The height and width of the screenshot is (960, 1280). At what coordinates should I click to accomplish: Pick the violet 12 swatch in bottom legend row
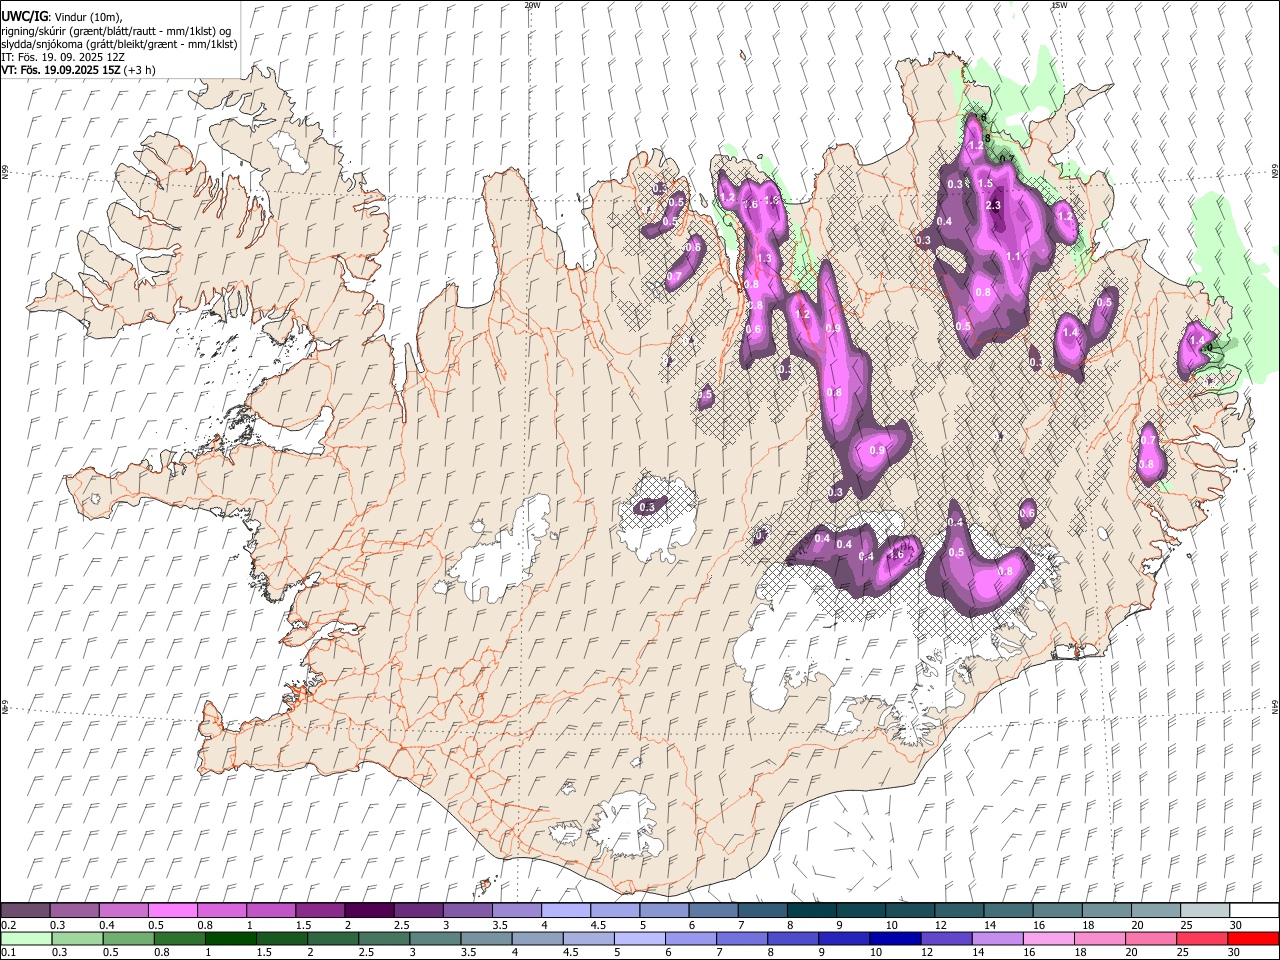point(945,938)
